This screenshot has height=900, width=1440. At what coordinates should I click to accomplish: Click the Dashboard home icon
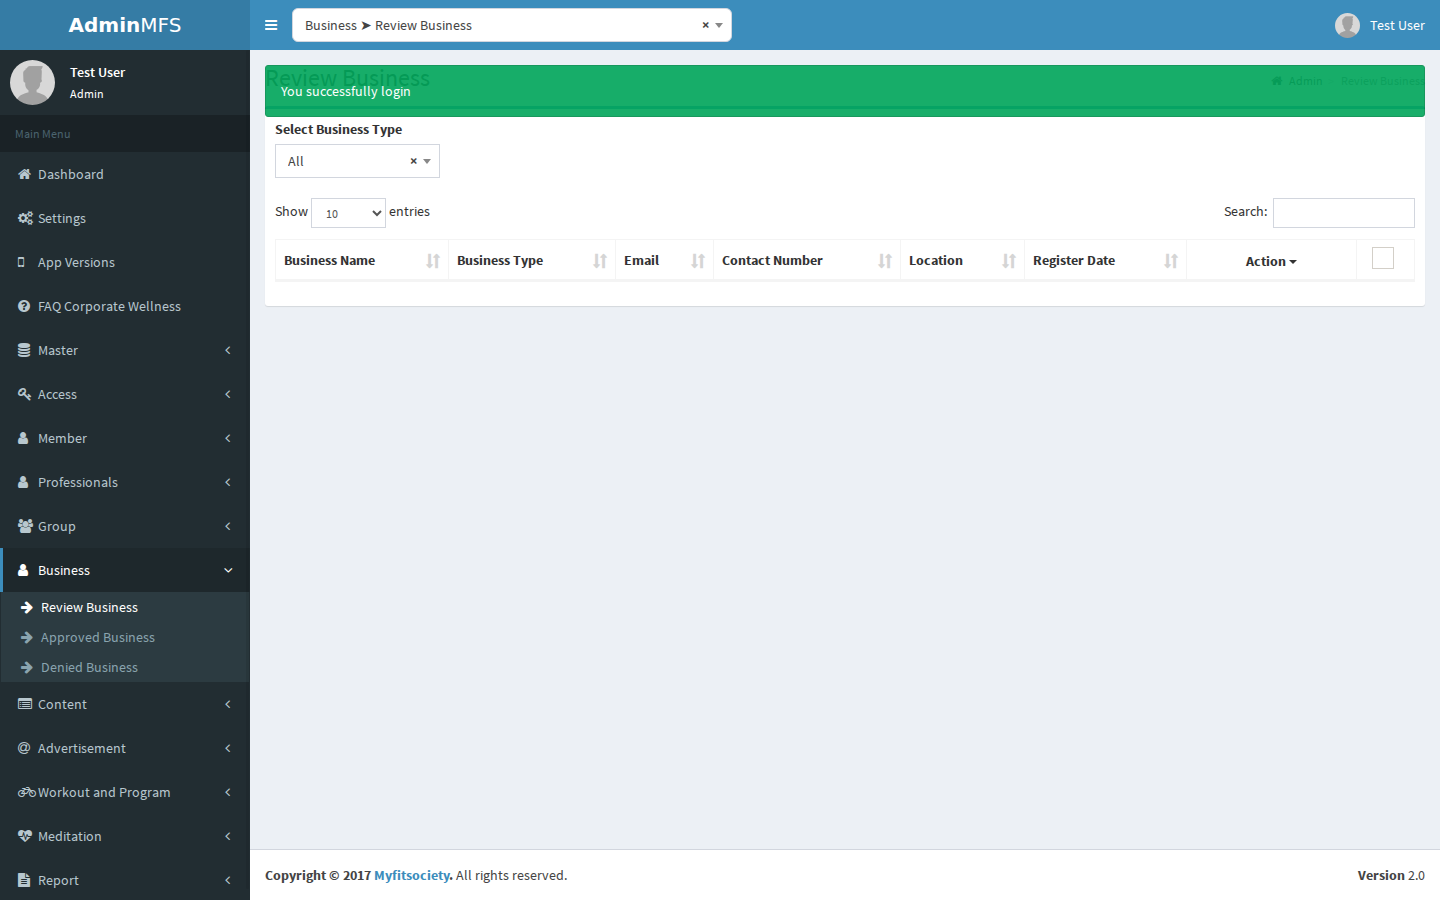[x=24, y=174]
